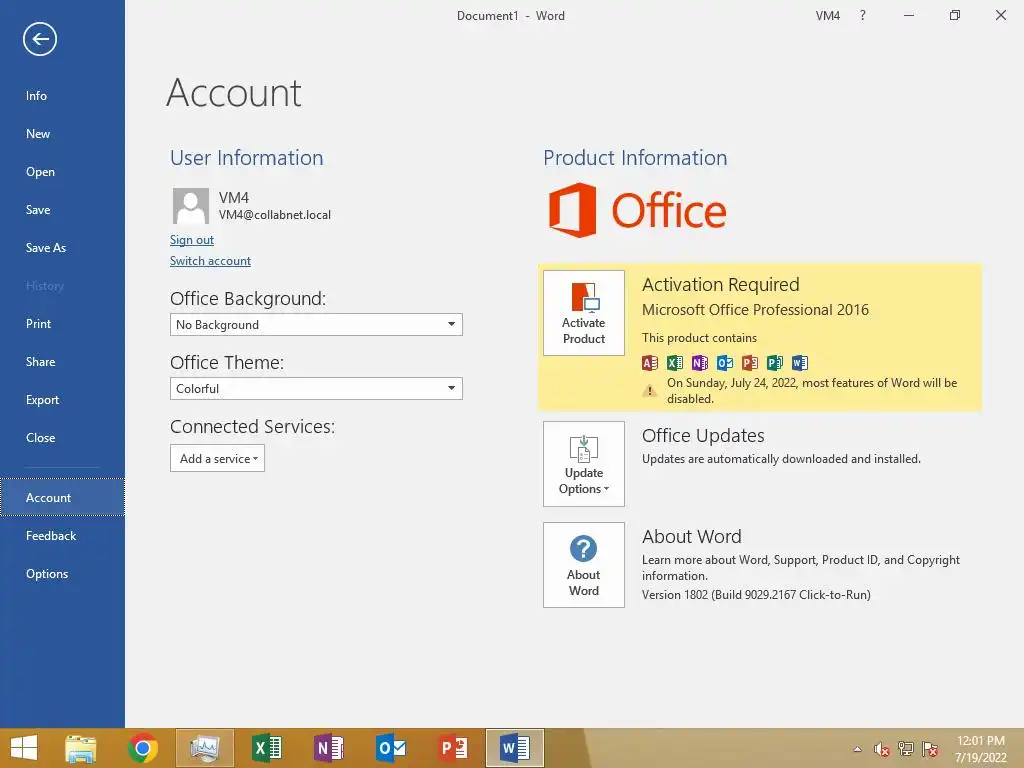
Task: Open the Feedback page
Action: [x=51, y=536]
